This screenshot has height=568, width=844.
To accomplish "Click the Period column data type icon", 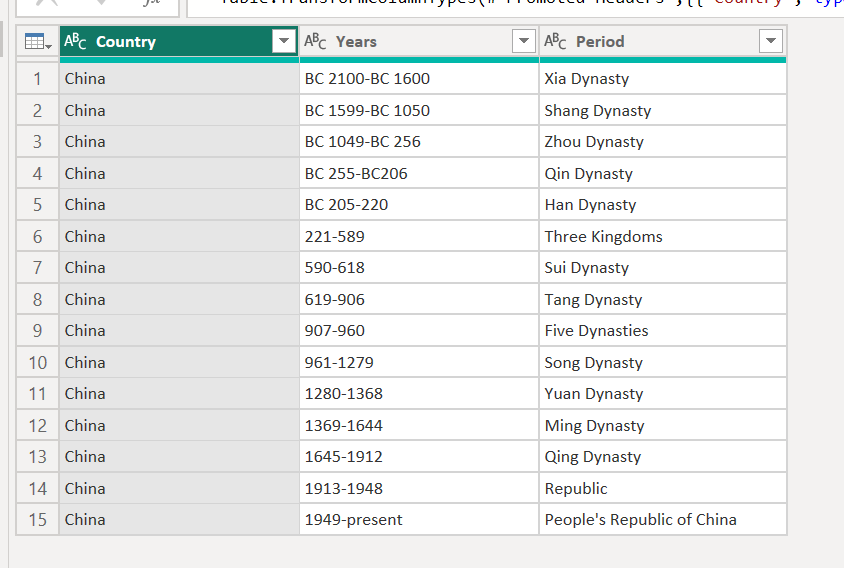I will click(x=555, y=41).
